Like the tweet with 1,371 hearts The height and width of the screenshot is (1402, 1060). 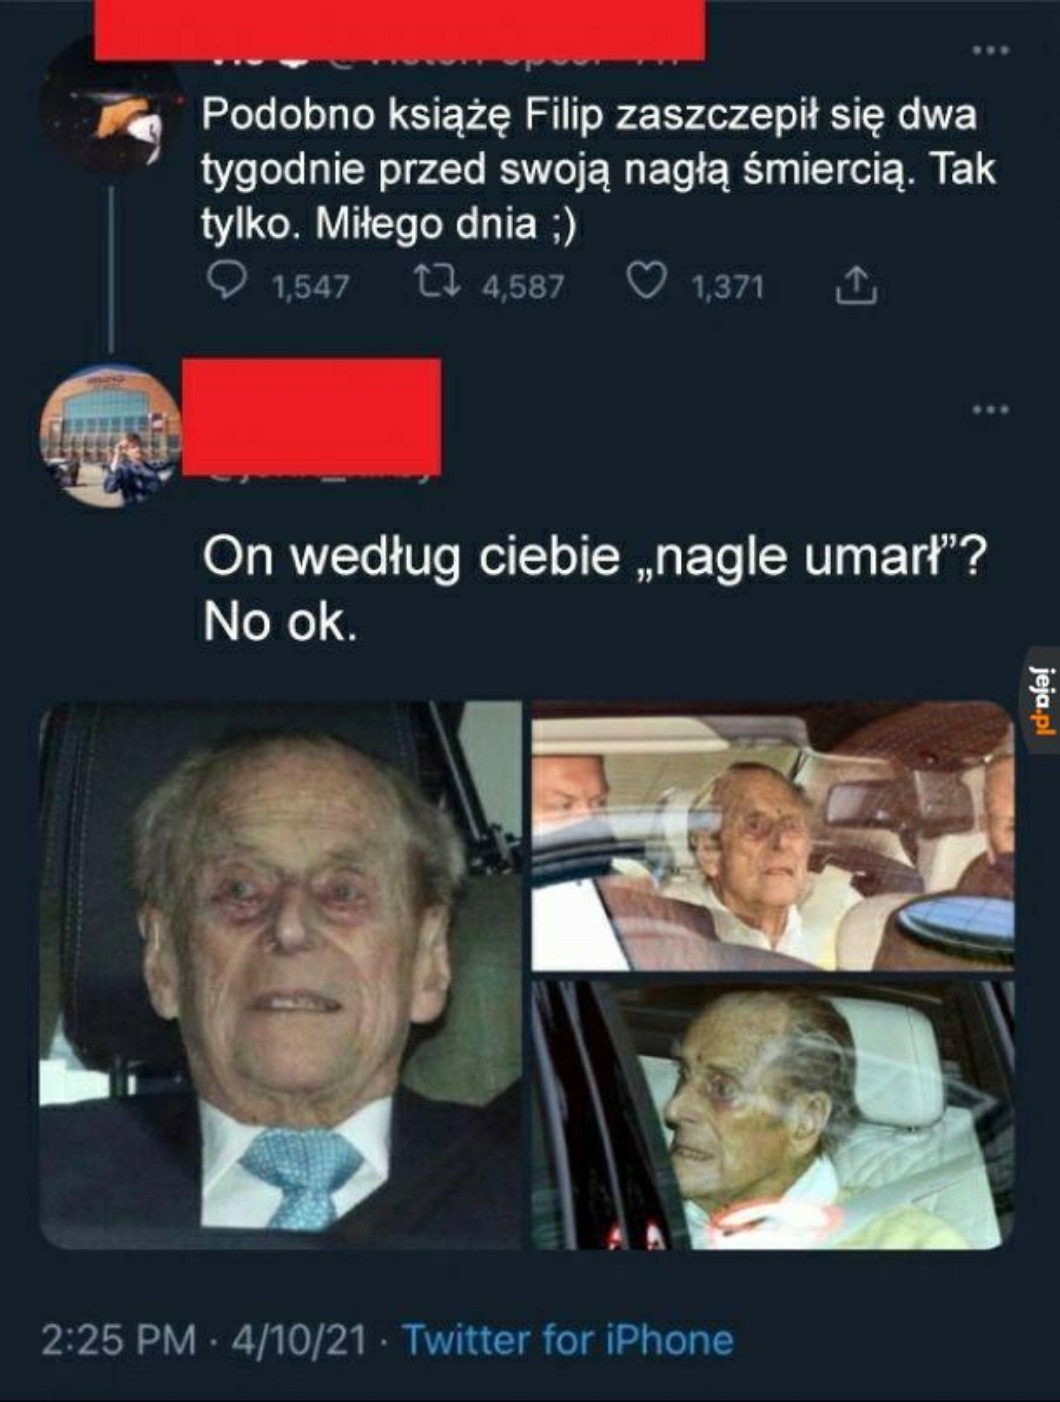tap(646, 283)
